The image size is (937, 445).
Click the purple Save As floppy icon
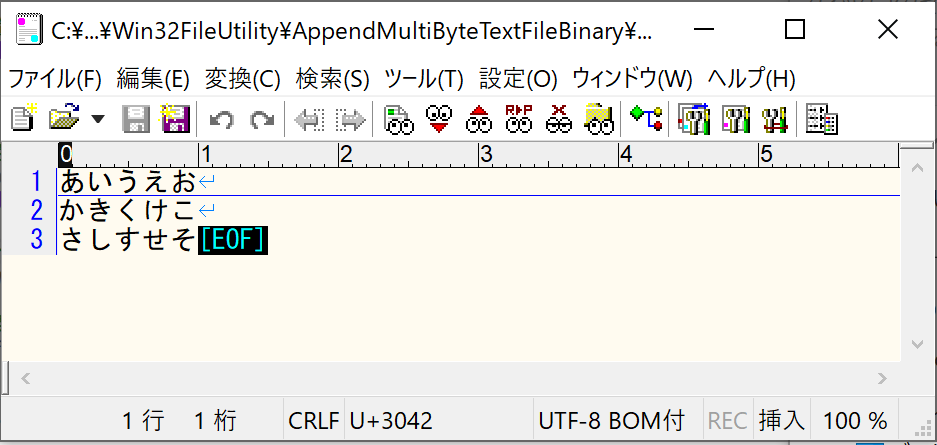click(174, 118)
